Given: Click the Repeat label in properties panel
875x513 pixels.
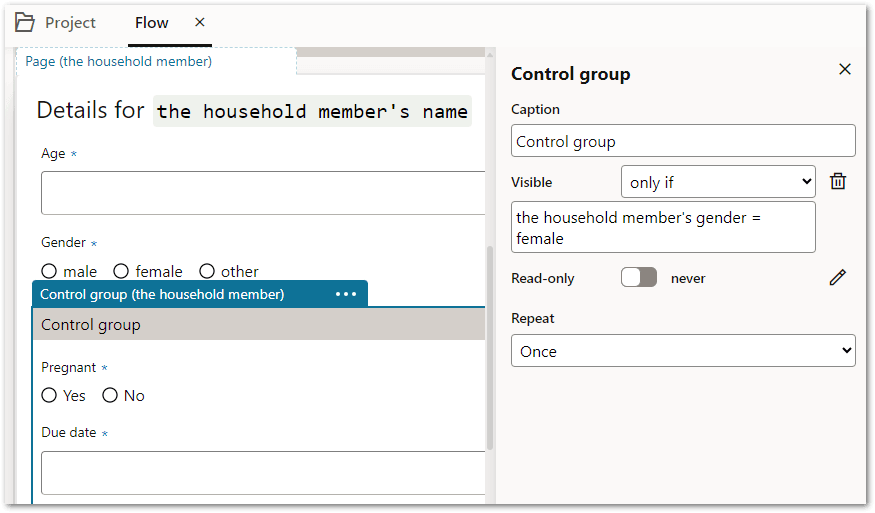Looking at the screenshot, I should [x=533, y=318].
